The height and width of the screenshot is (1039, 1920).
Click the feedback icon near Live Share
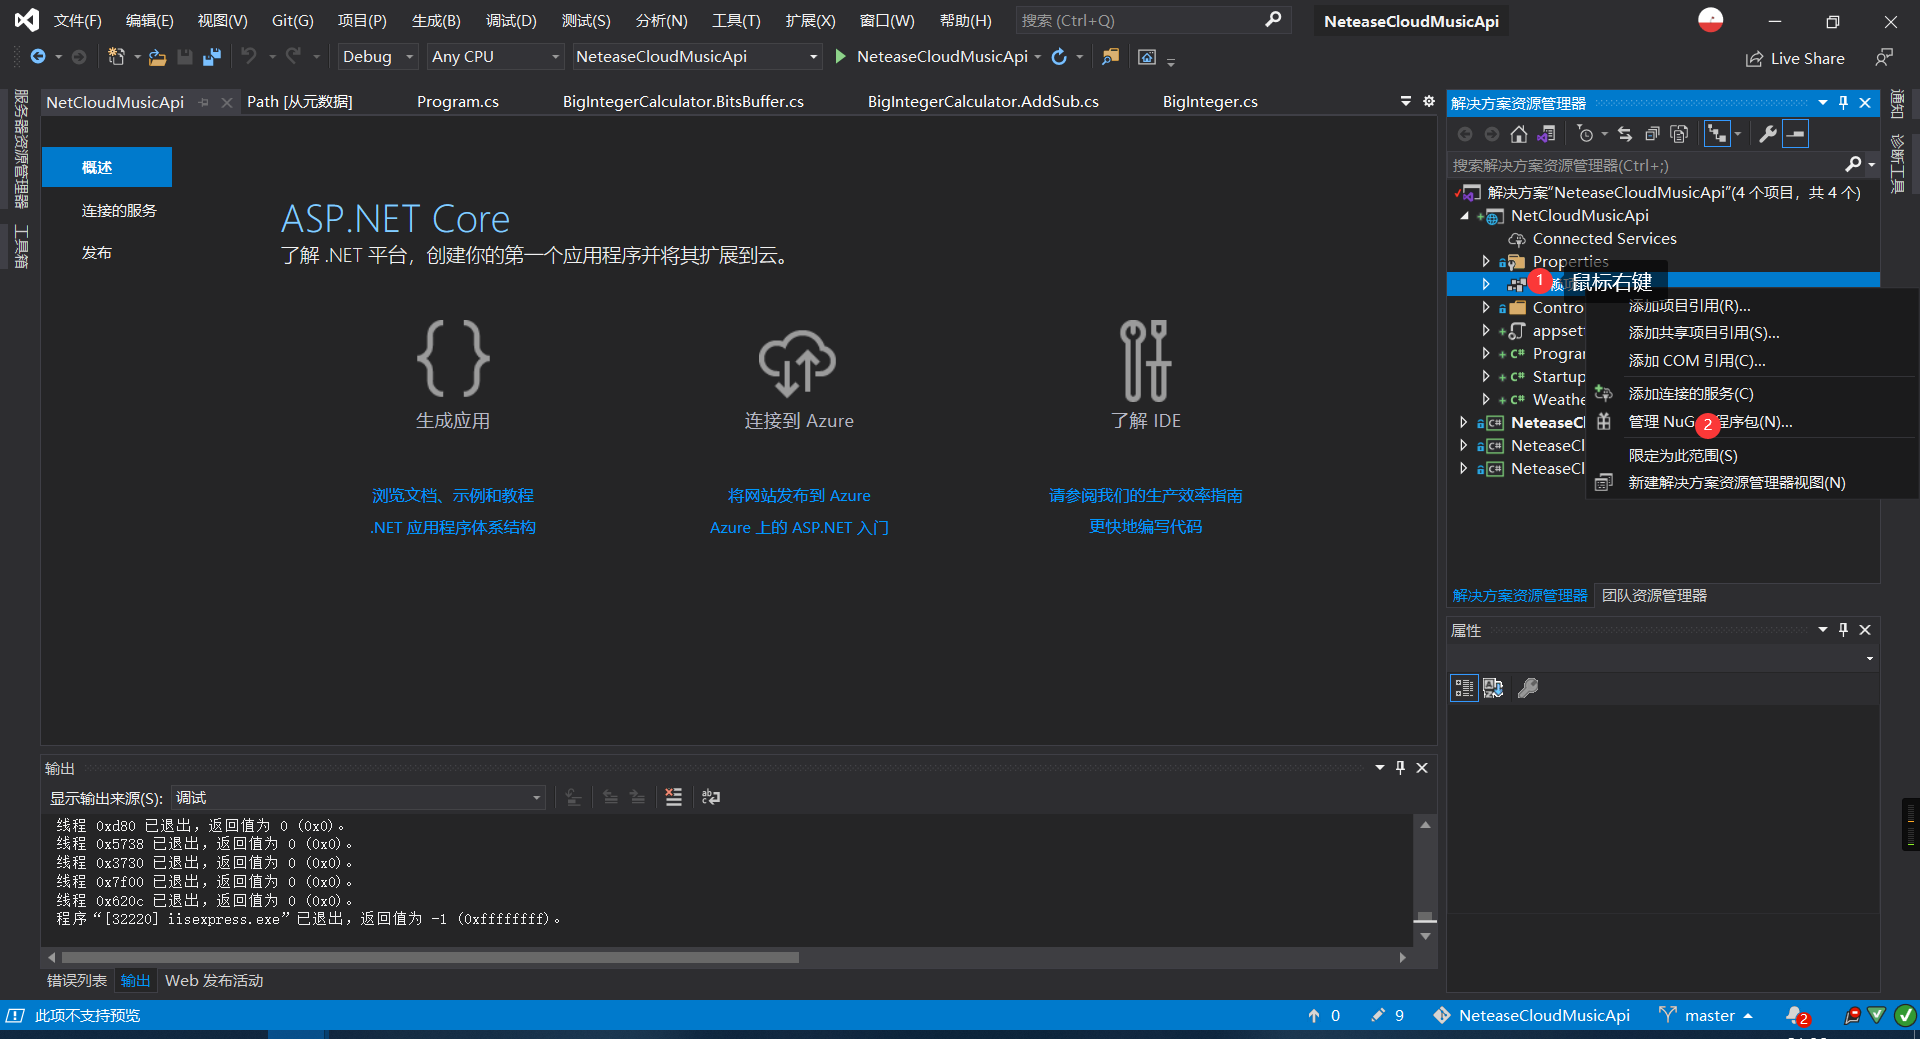[1884, 58]
